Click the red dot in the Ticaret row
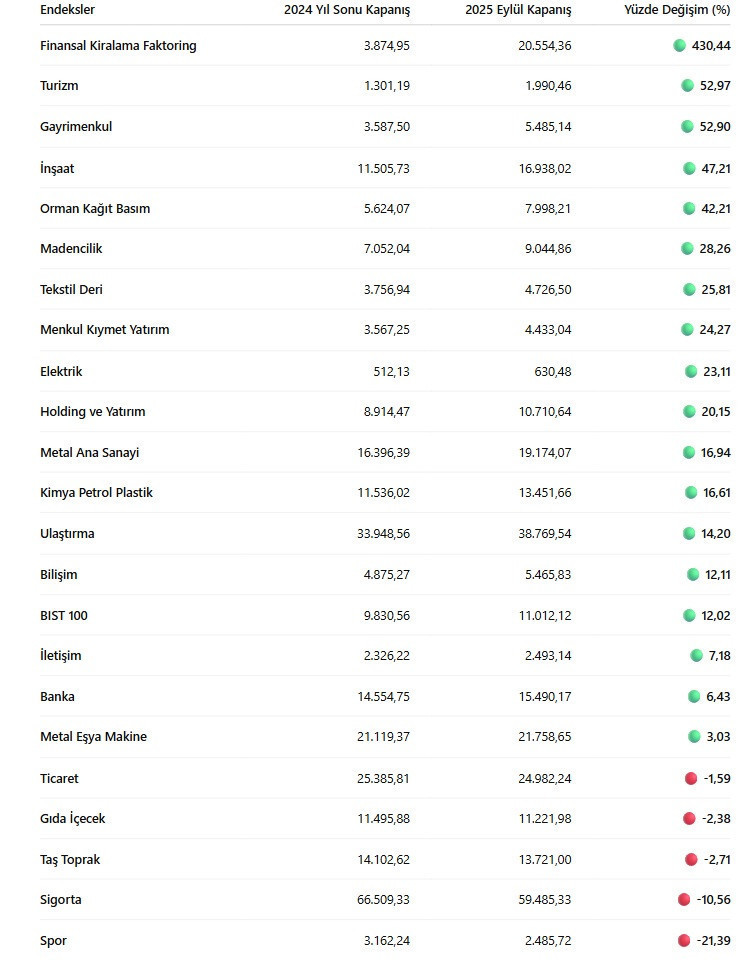Screen dimensions: 756x973 (691, 778)
